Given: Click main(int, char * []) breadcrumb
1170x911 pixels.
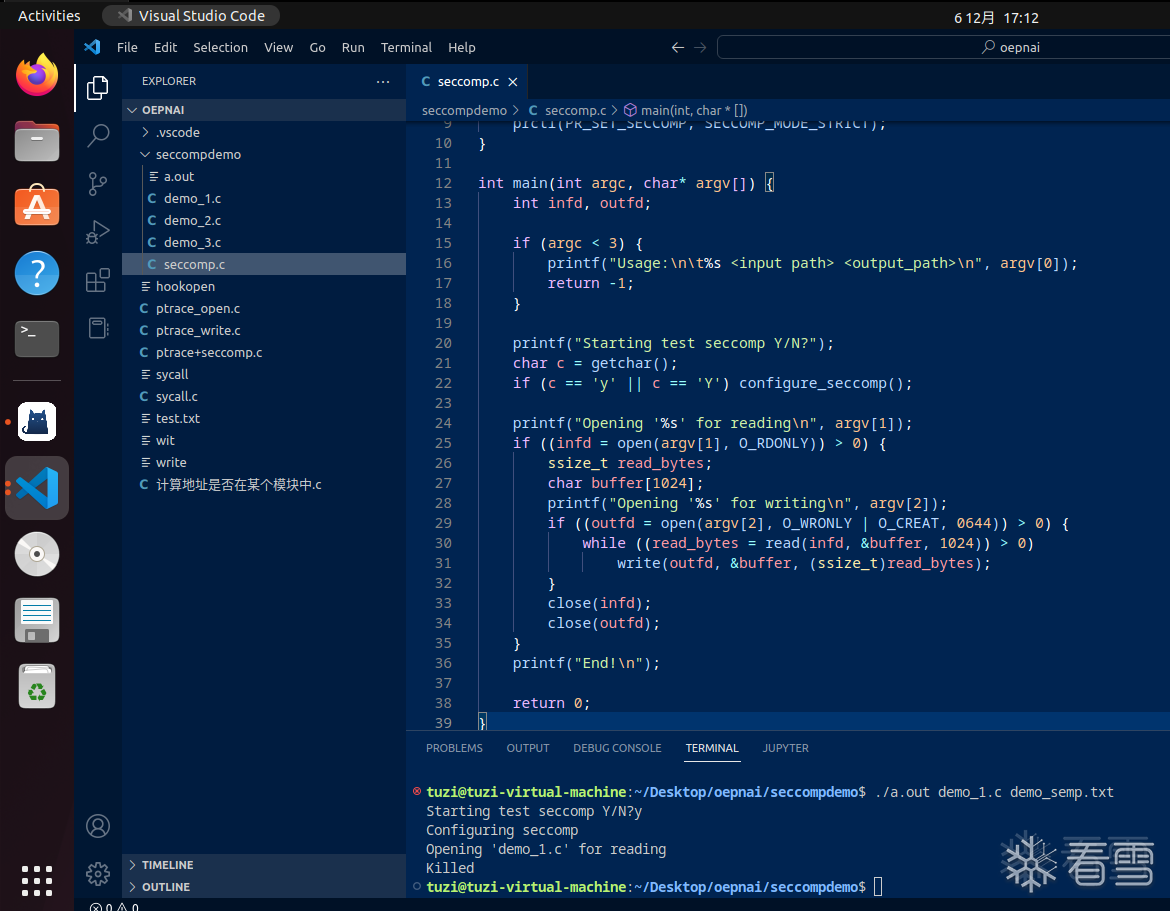Looking at the screenshot, I should (686, 110).
